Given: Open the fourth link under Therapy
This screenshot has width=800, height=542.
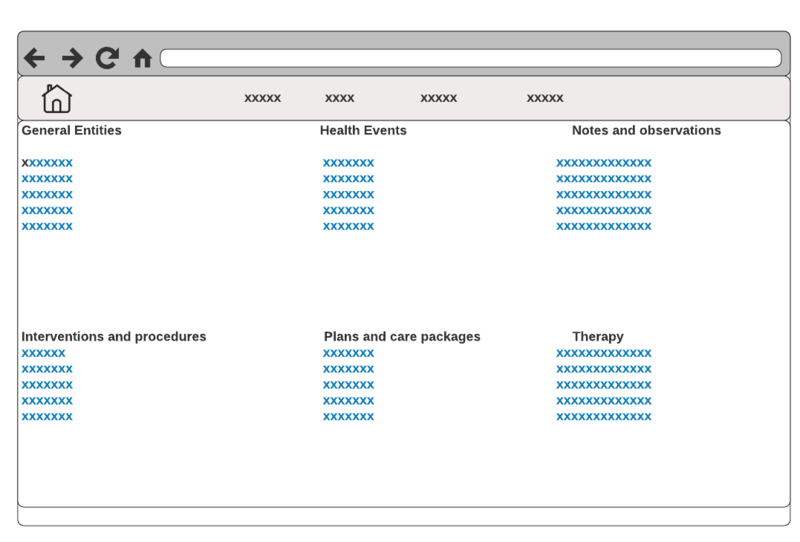Looking at the screenshot, I should pos(604,401).
